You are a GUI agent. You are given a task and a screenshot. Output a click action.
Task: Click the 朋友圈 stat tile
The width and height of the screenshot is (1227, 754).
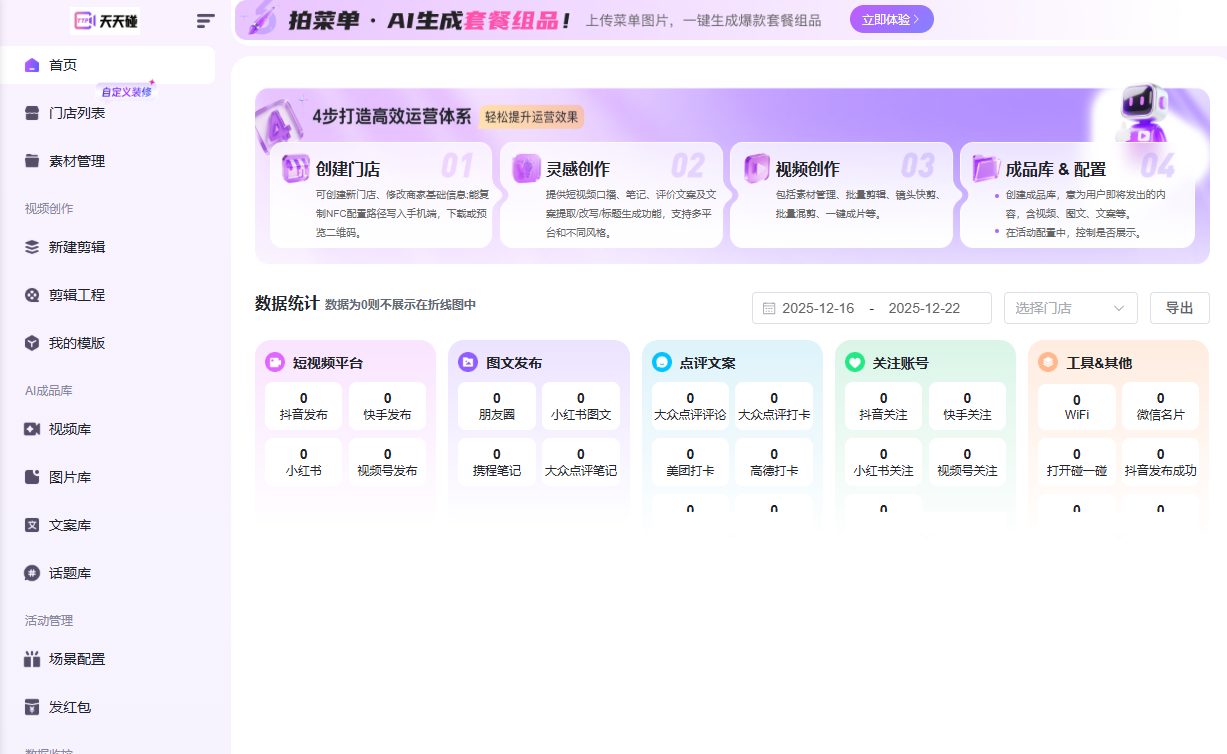(x=497, y=406)
